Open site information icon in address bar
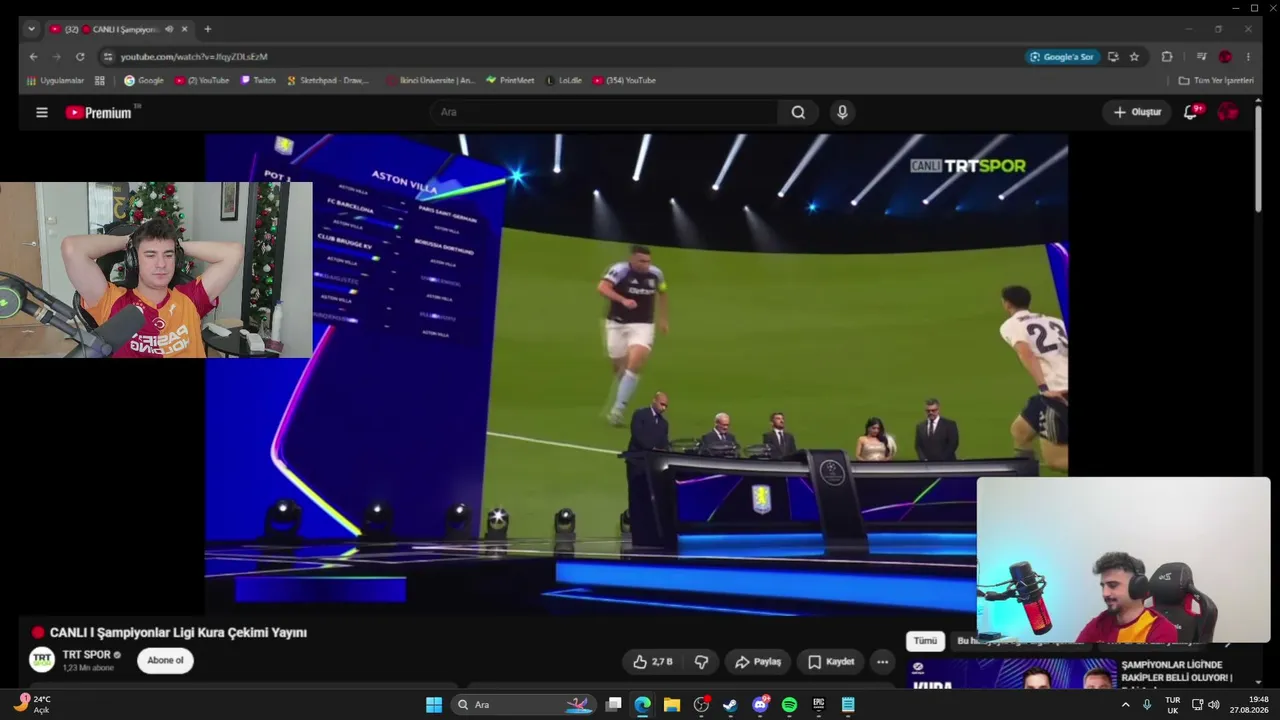Viewport: 1280px width, 720px height. click(x=108, y=57)
